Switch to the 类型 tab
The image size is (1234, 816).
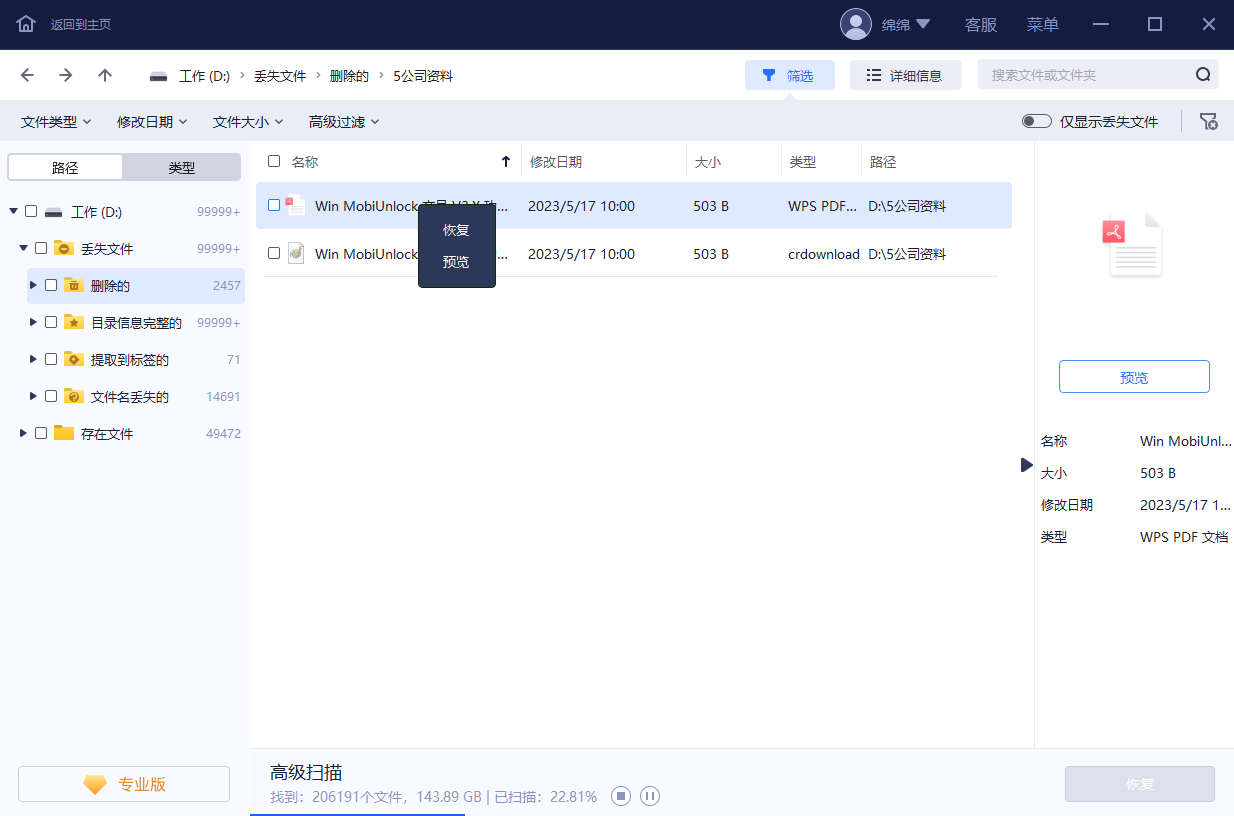(x=182, y=168)
